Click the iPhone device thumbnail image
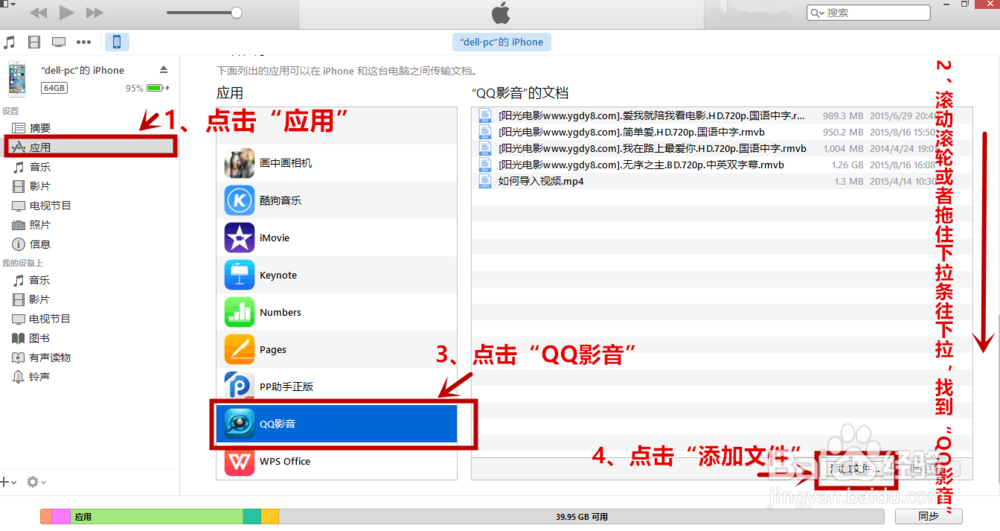The width and height of the screenshot is (1000, 531). pyautogui.click(x=17, y=79)
